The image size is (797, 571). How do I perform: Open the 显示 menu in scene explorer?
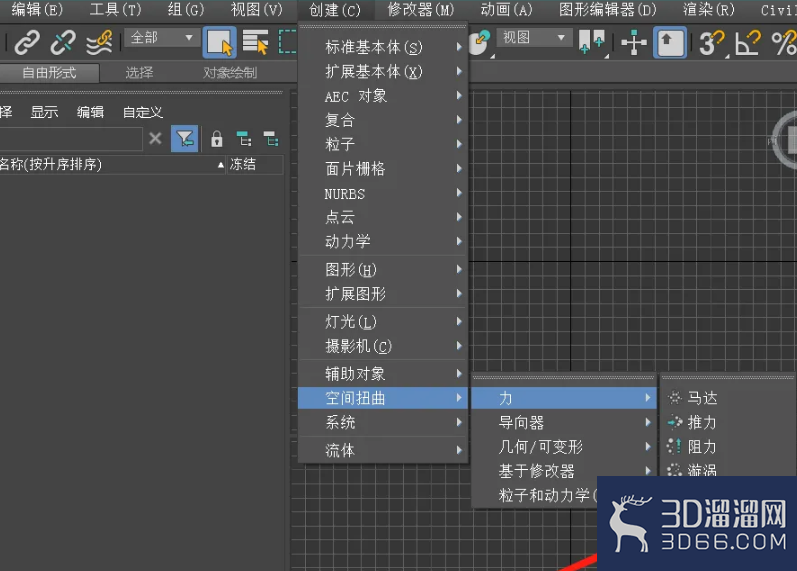point(44,112)
